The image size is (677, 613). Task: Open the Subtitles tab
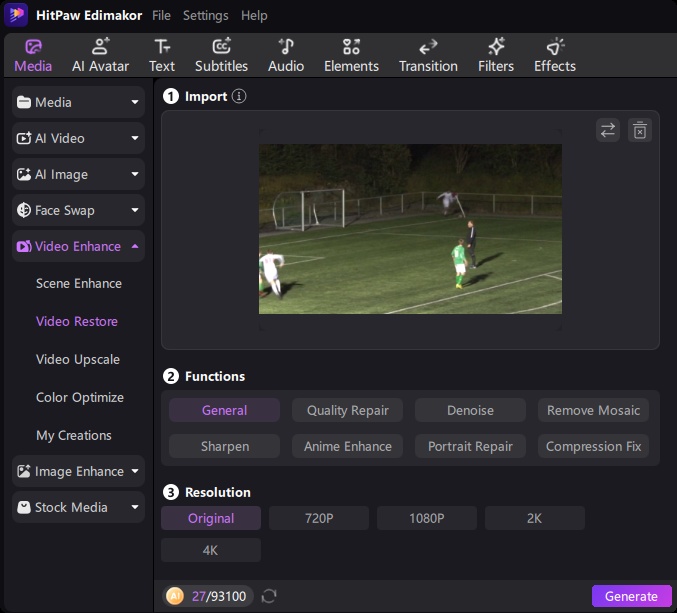click(221, 56)
